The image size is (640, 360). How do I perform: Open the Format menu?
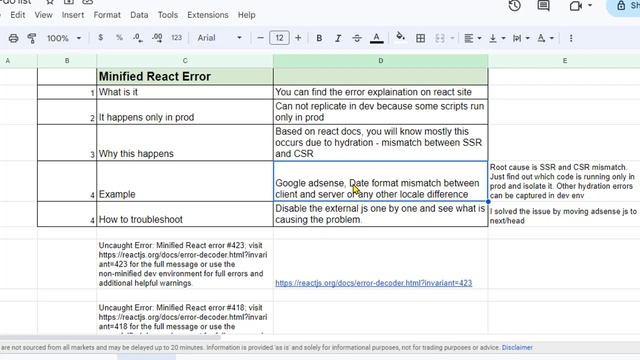[107, 15]
